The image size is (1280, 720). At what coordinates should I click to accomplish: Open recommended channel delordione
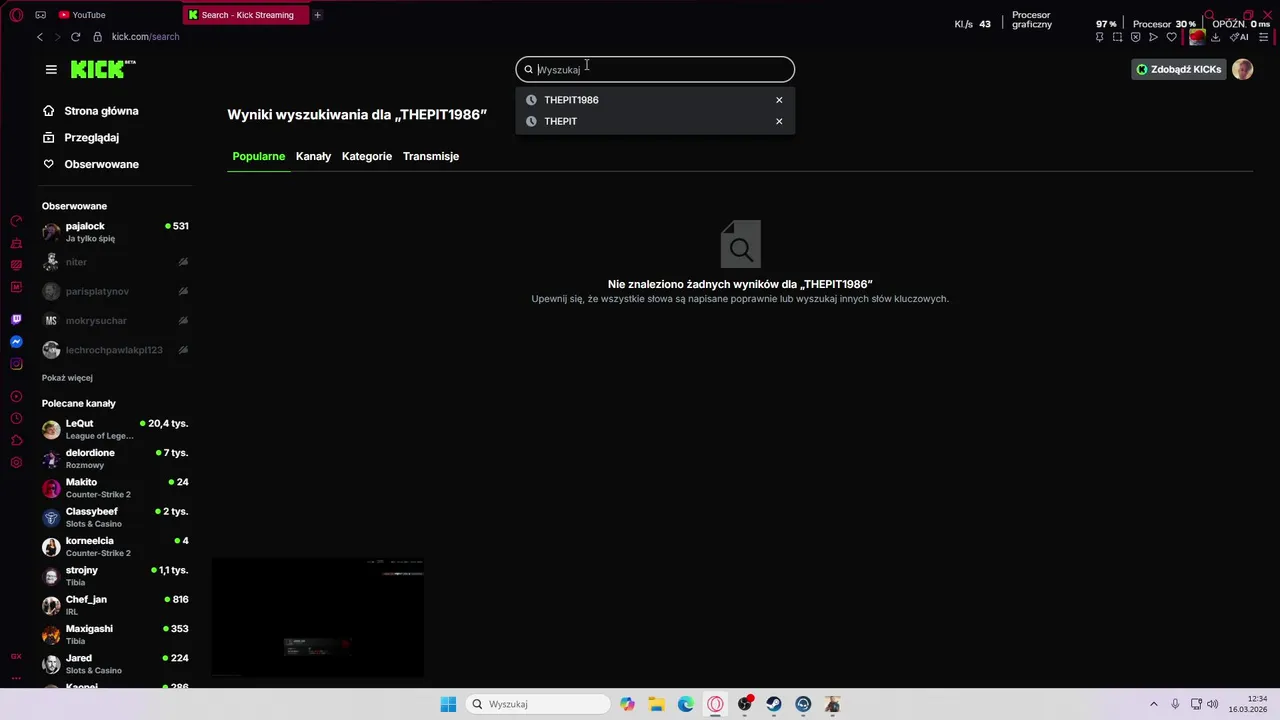(x=115, y=458)
